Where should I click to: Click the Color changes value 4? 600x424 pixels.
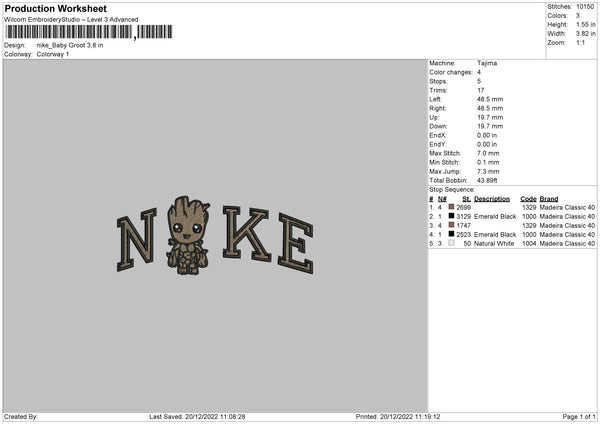479,72
